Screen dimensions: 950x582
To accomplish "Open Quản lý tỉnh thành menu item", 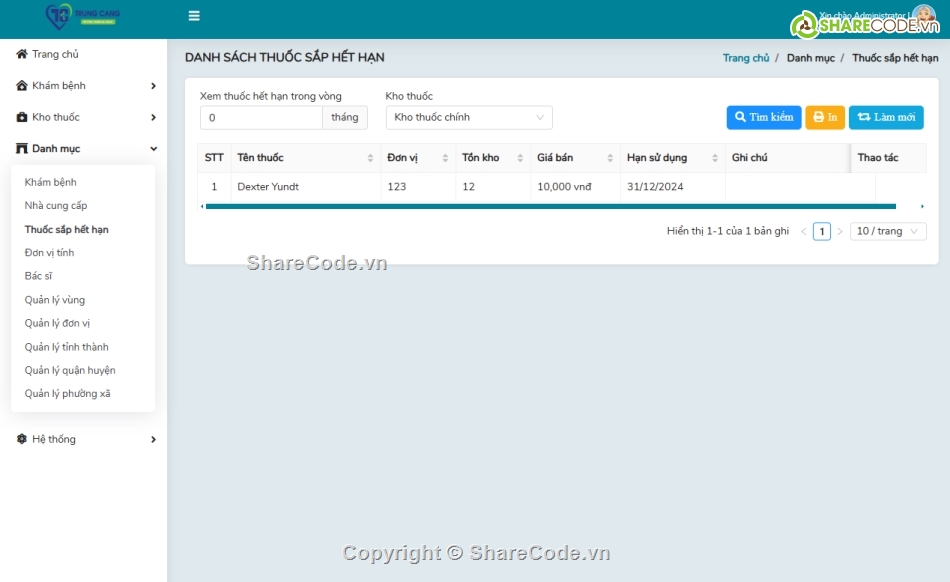I will 67,347.
